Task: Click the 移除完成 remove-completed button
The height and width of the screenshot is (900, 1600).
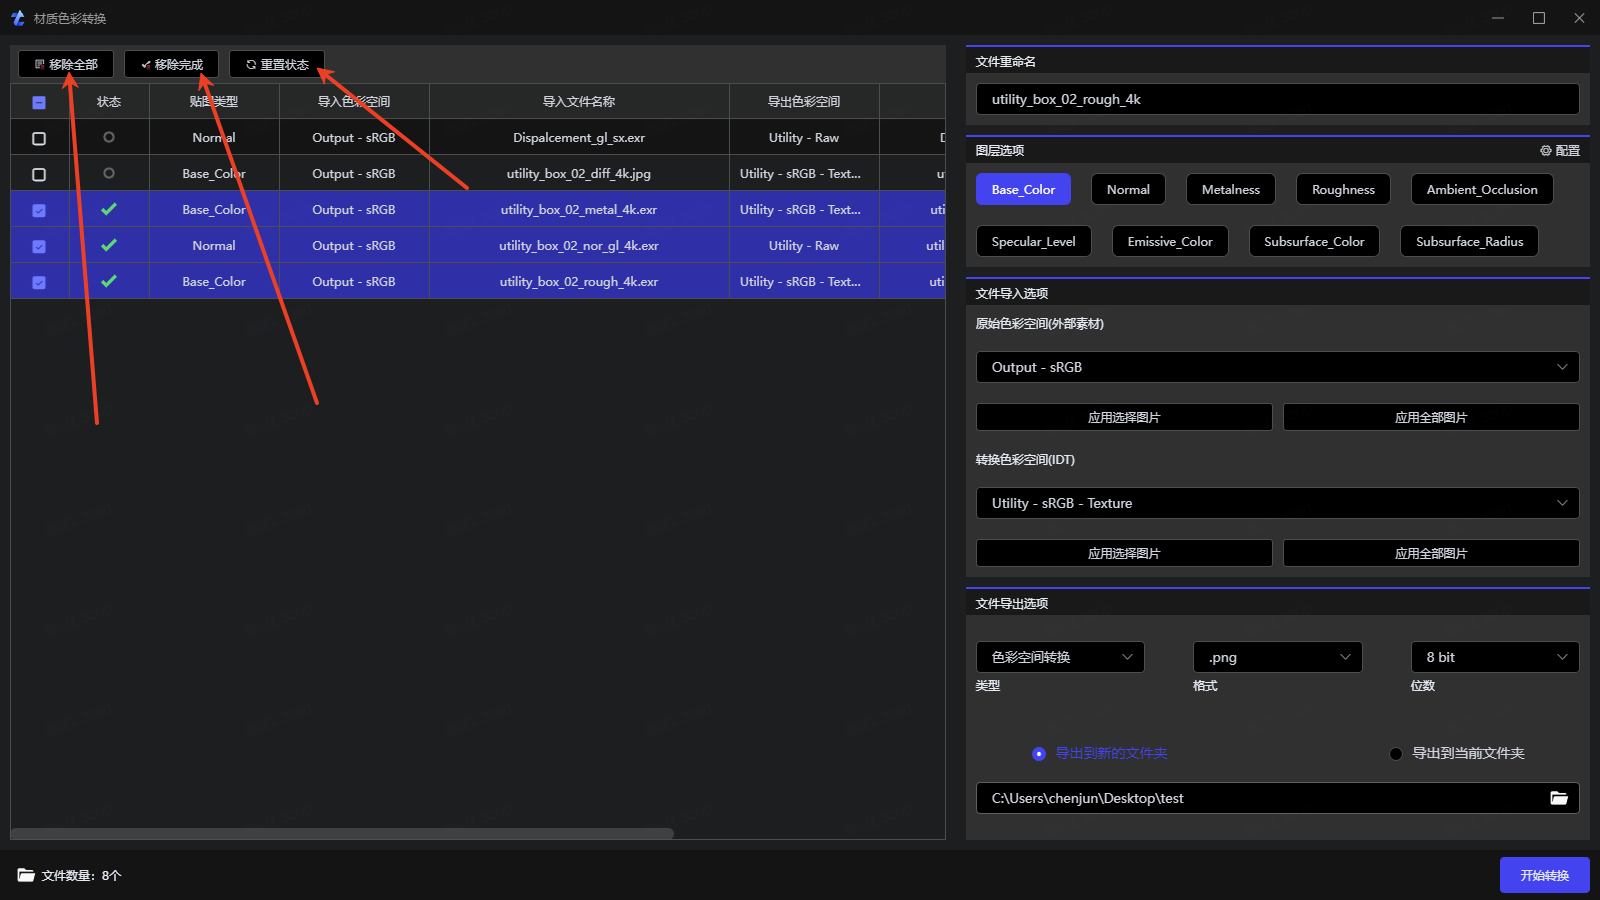Action: pyautogui.click(x=171, y=64)
